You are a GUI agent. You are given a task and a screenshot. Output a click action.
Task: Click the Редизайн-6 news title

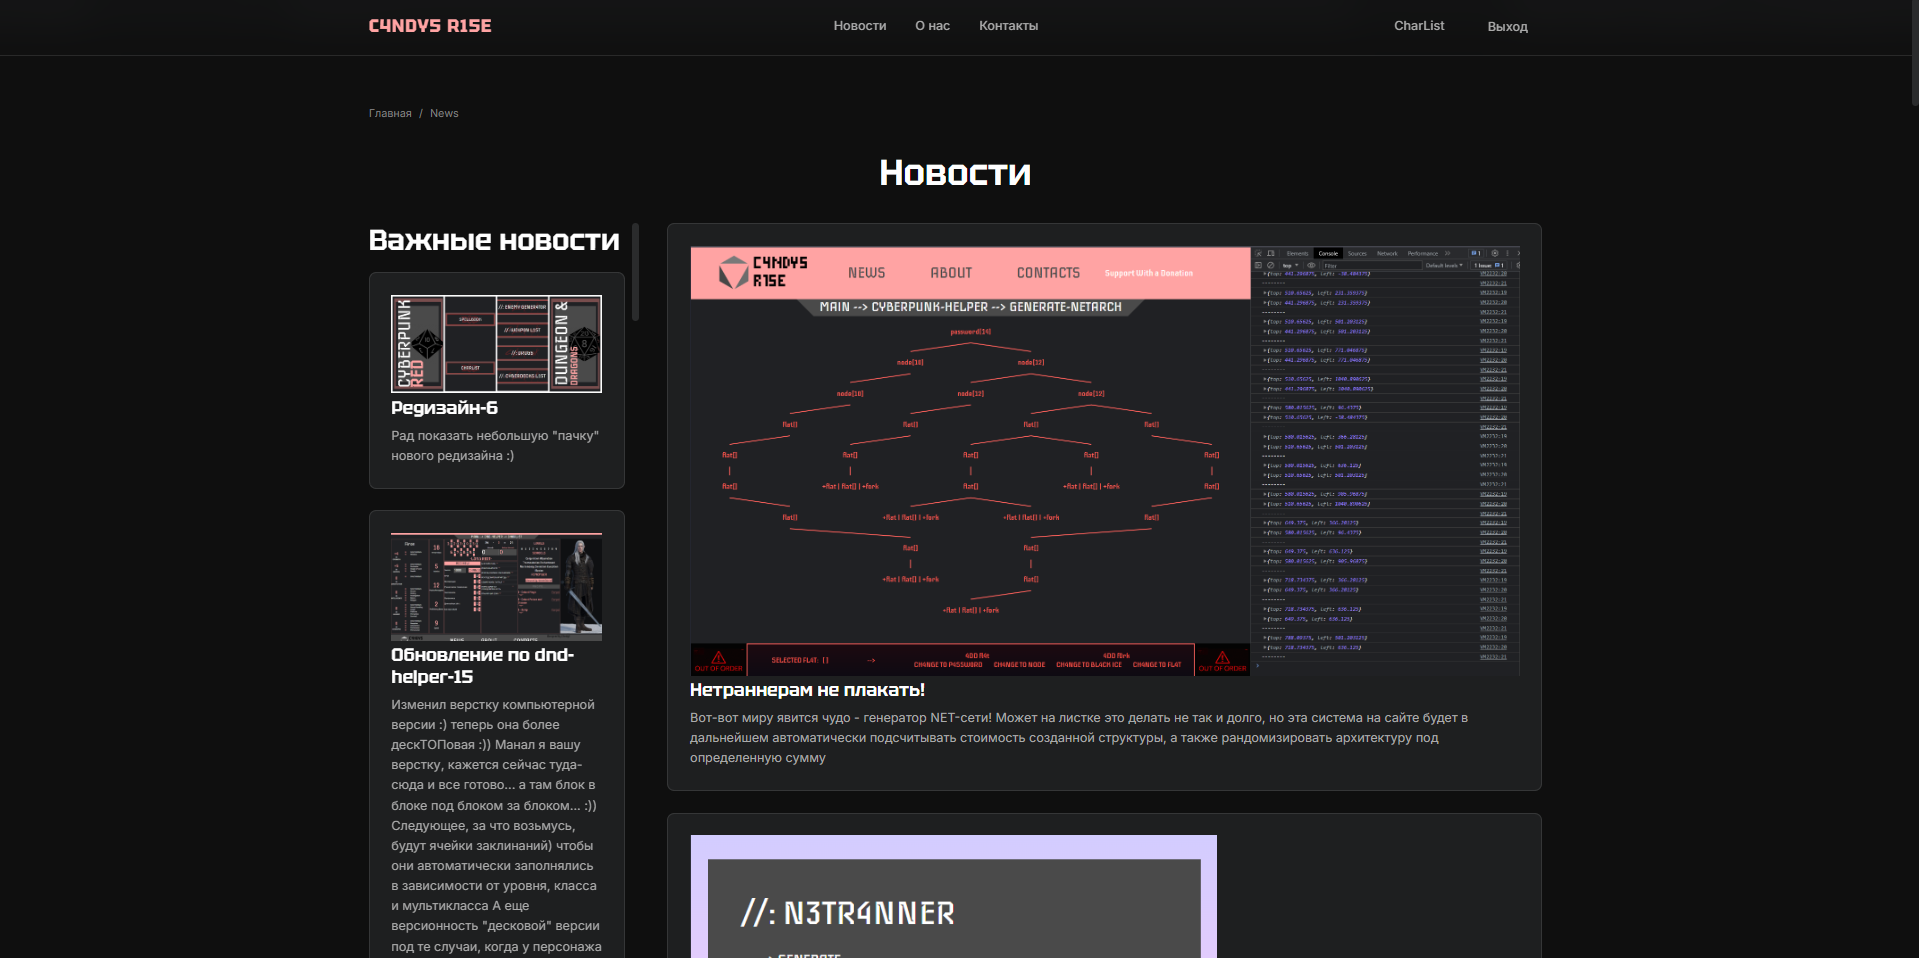tap(444, 408)
